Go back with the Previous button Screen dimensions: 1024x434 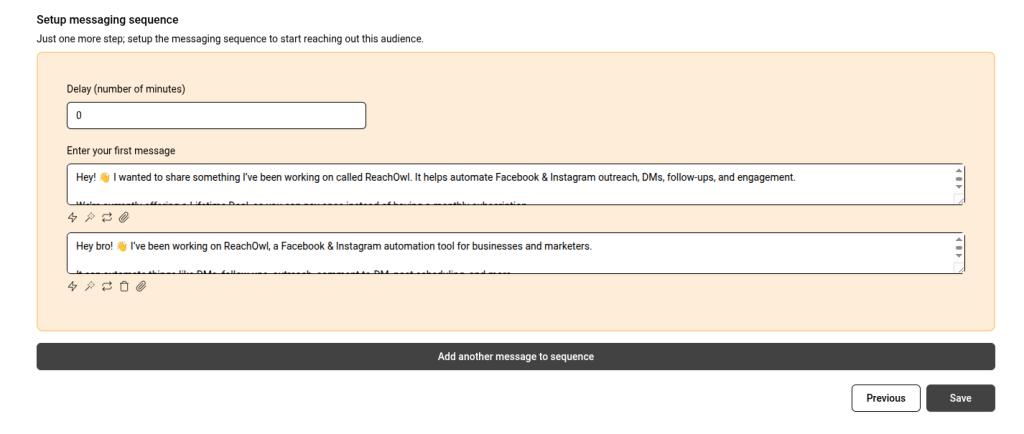click(886, 398)
